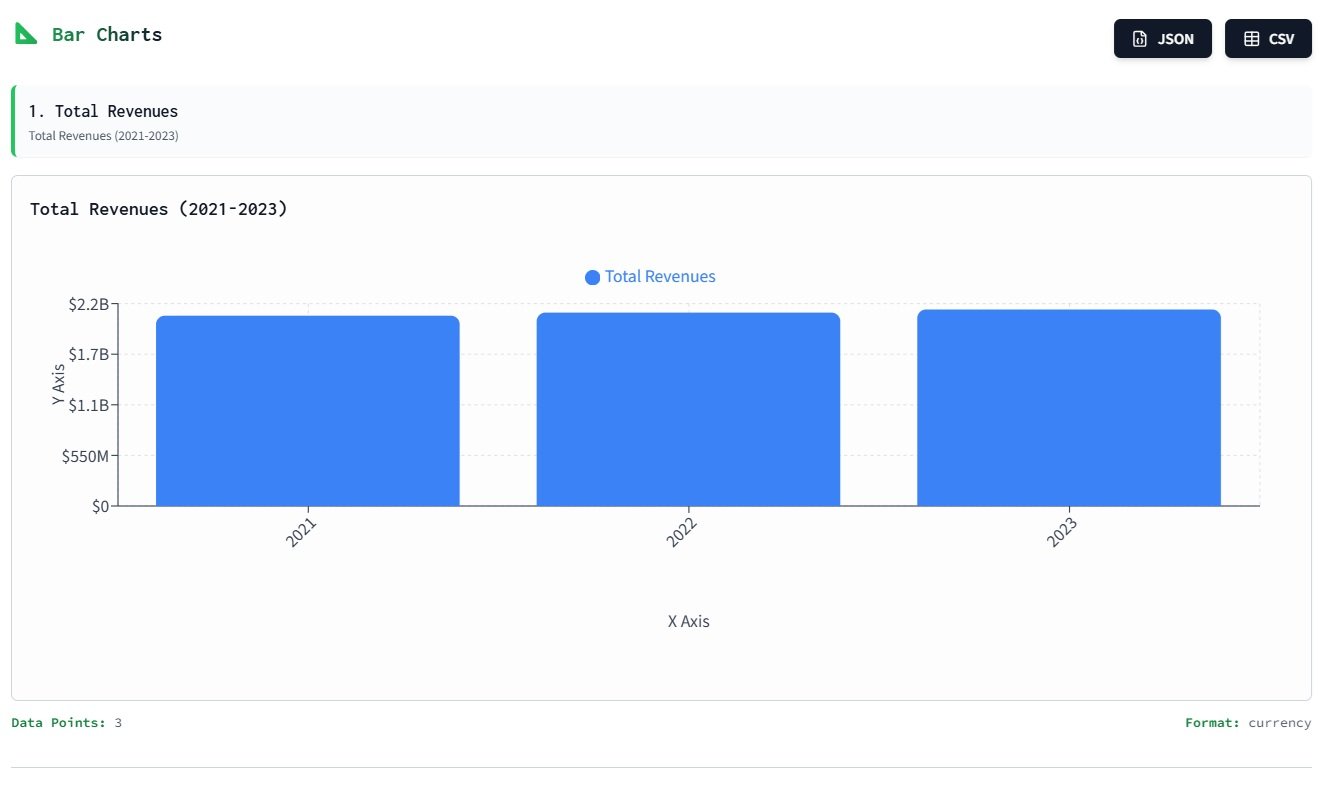
Task: Export data with the JSON button
Action: [x=1162, y=39]
